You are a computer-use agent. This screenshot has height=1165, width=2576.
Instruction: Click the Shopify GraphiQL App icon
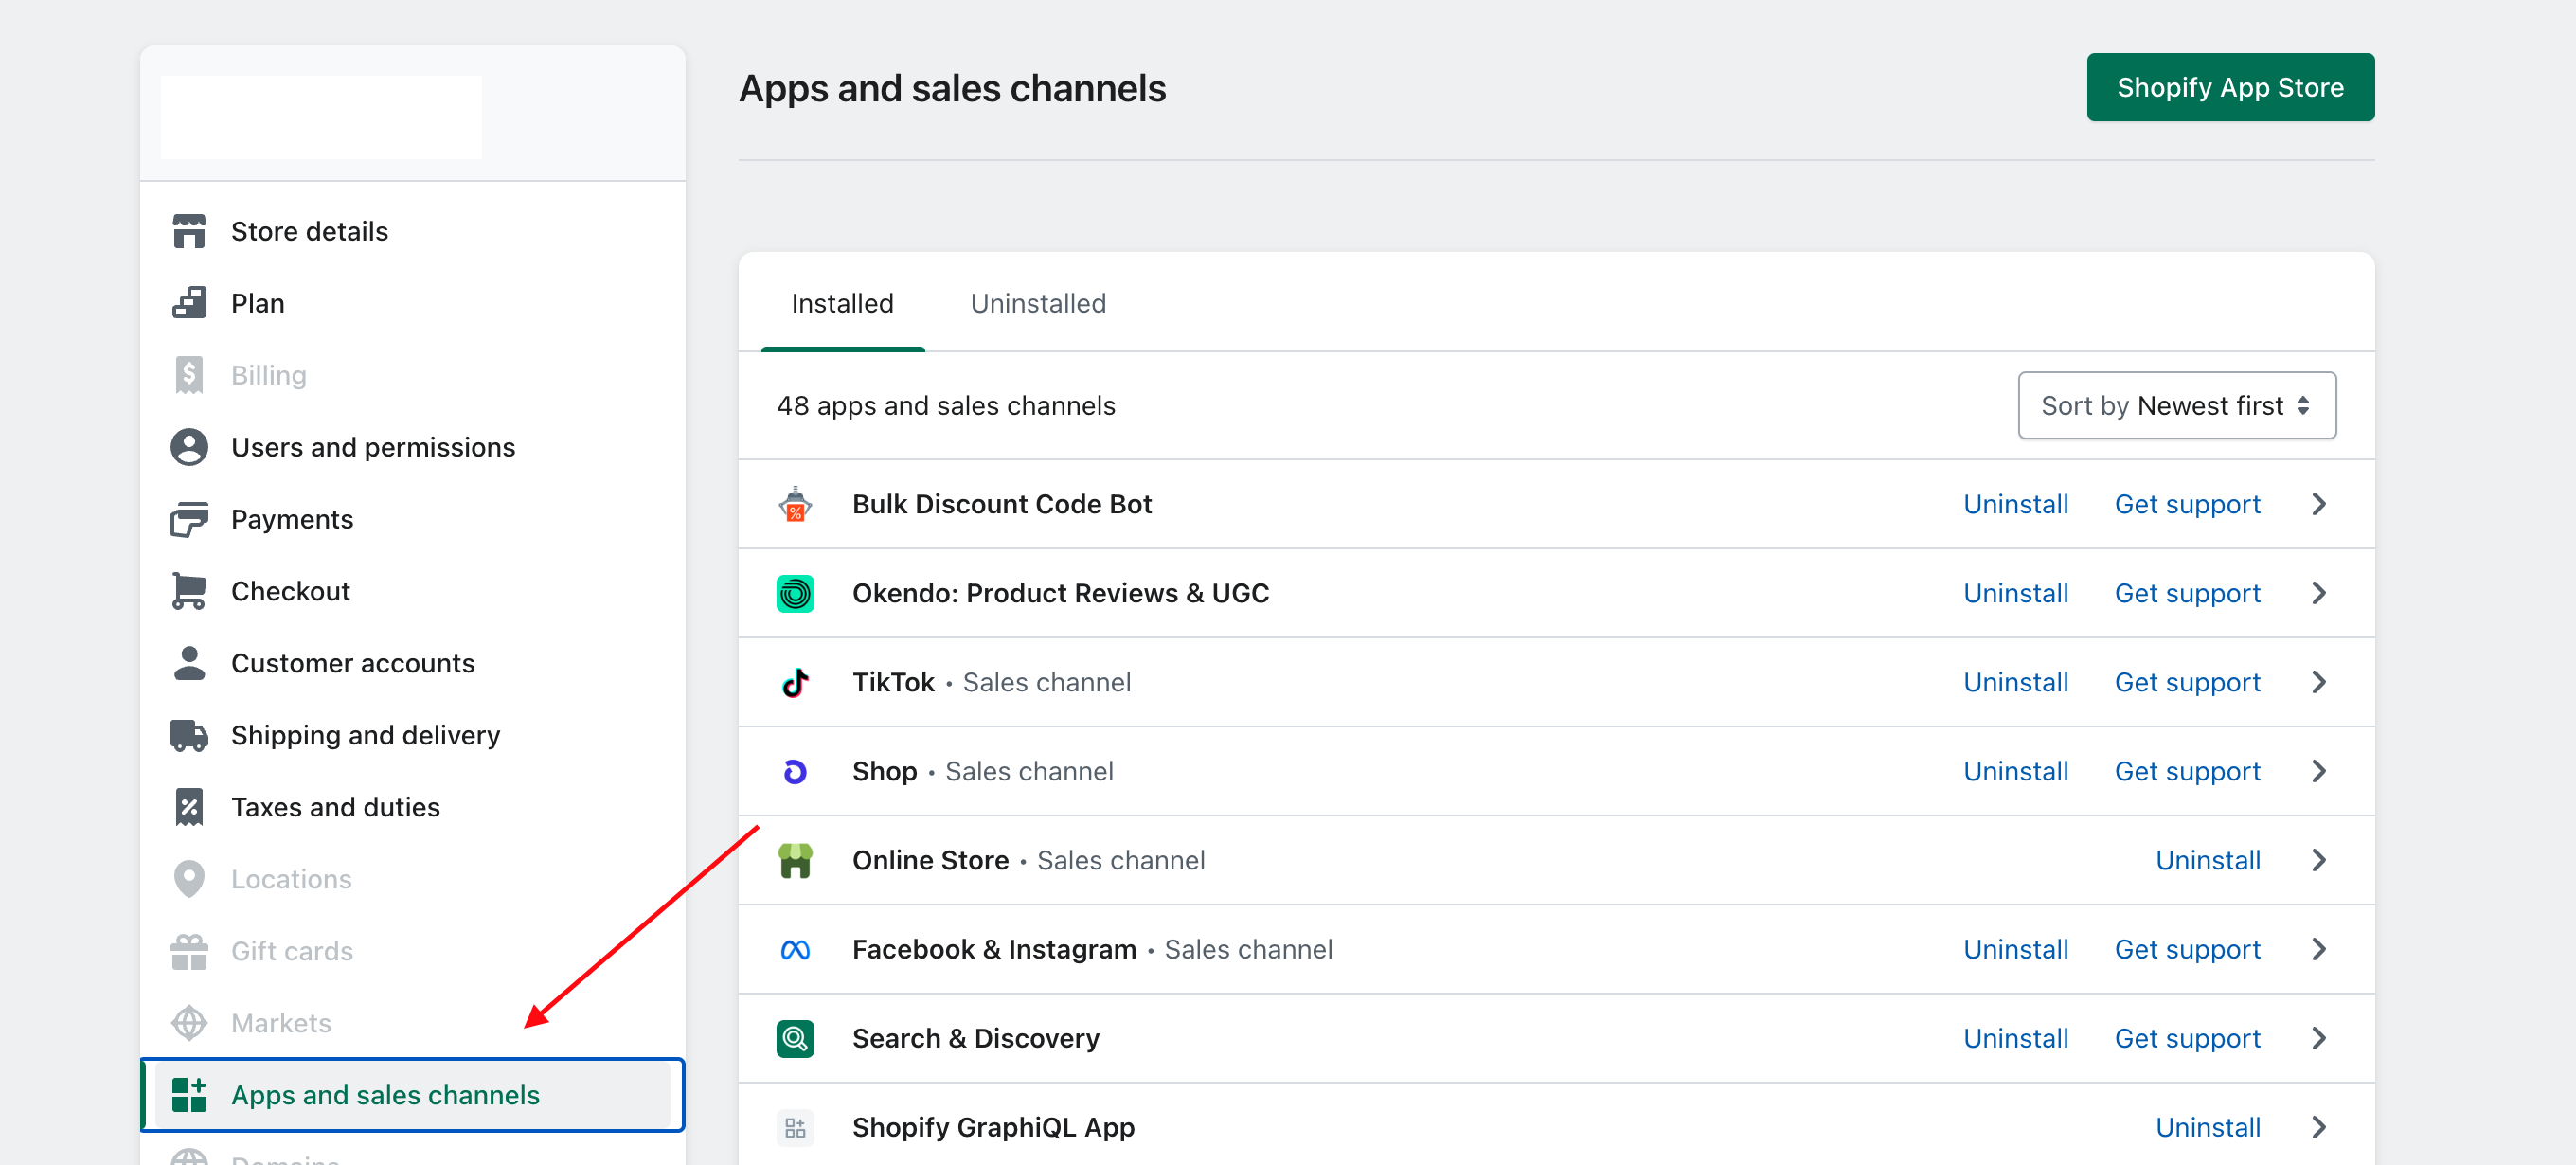pyautogui.click(x=795, y=1127)
